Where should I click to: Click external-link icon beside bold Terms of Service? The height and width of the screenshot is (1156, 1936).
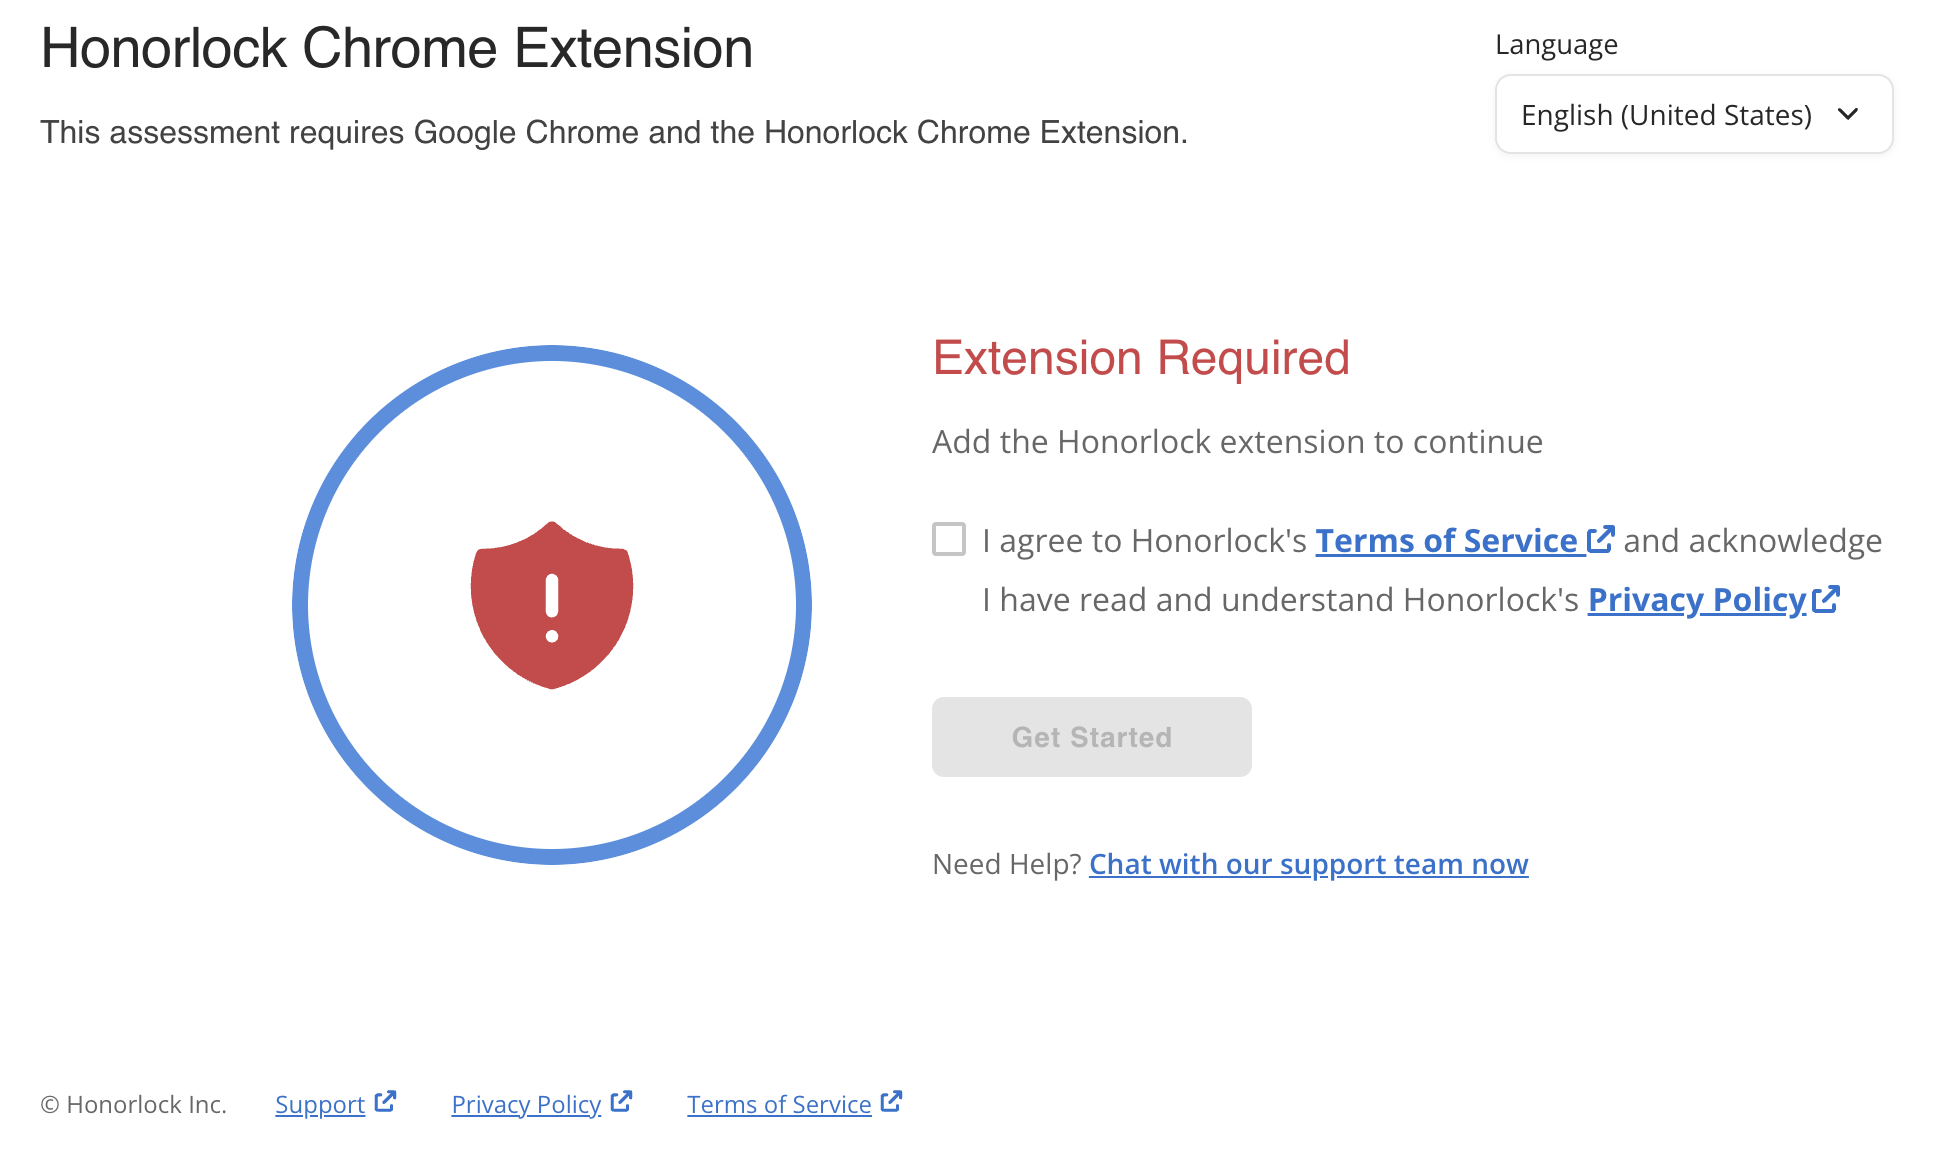(x=1601, y=539)
